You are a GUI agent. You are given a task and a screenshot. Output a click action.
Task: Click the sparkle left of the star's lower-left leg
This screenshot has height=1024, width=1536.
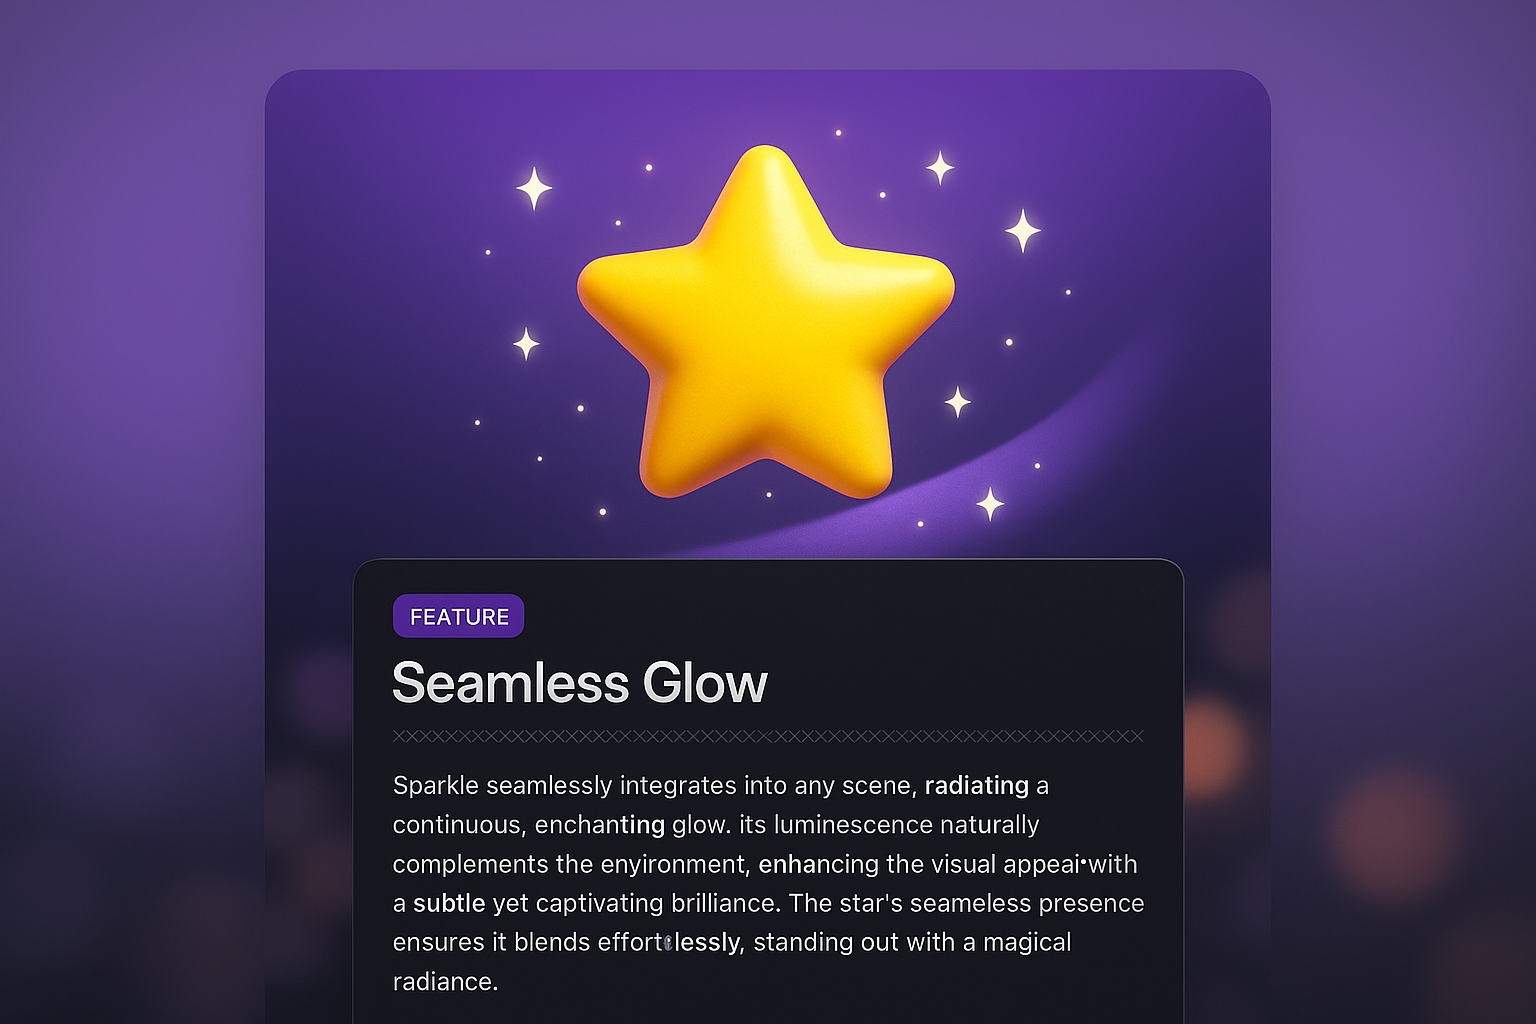tap(526, 343)
